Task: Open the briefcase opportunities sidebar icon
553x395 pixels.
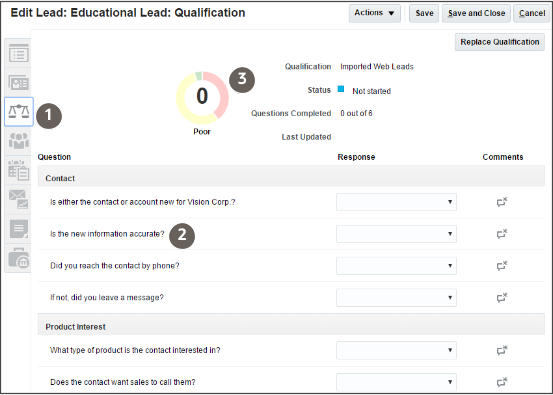Action: (18, 258)
